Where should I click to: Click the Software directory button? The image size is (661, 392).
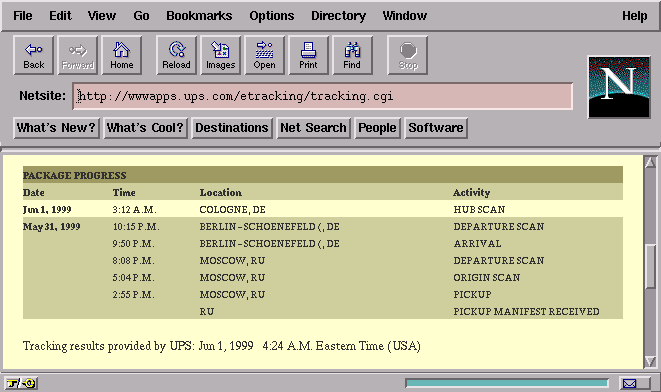click(436, 128)
